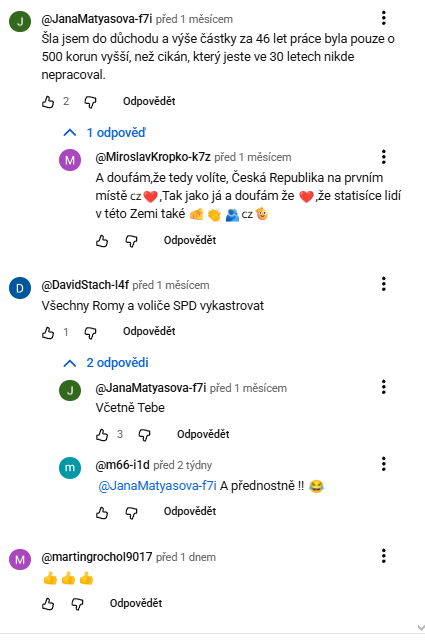This screenshot has height=640, width=425.
Task: Open options menu on m66-i1d's reply
Action: [x=383, y=464]
